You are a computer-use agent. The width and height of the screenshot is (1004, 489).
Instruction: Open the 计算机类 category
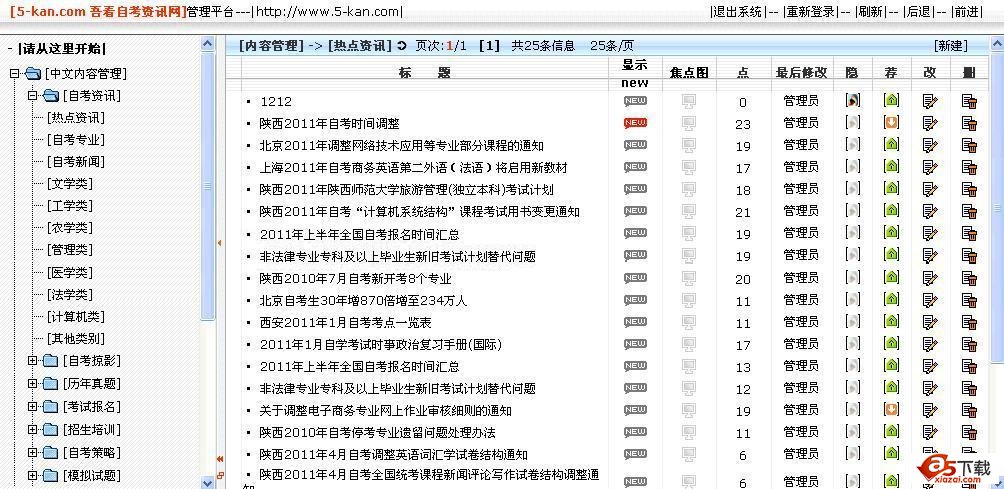[x=76, y=317]
